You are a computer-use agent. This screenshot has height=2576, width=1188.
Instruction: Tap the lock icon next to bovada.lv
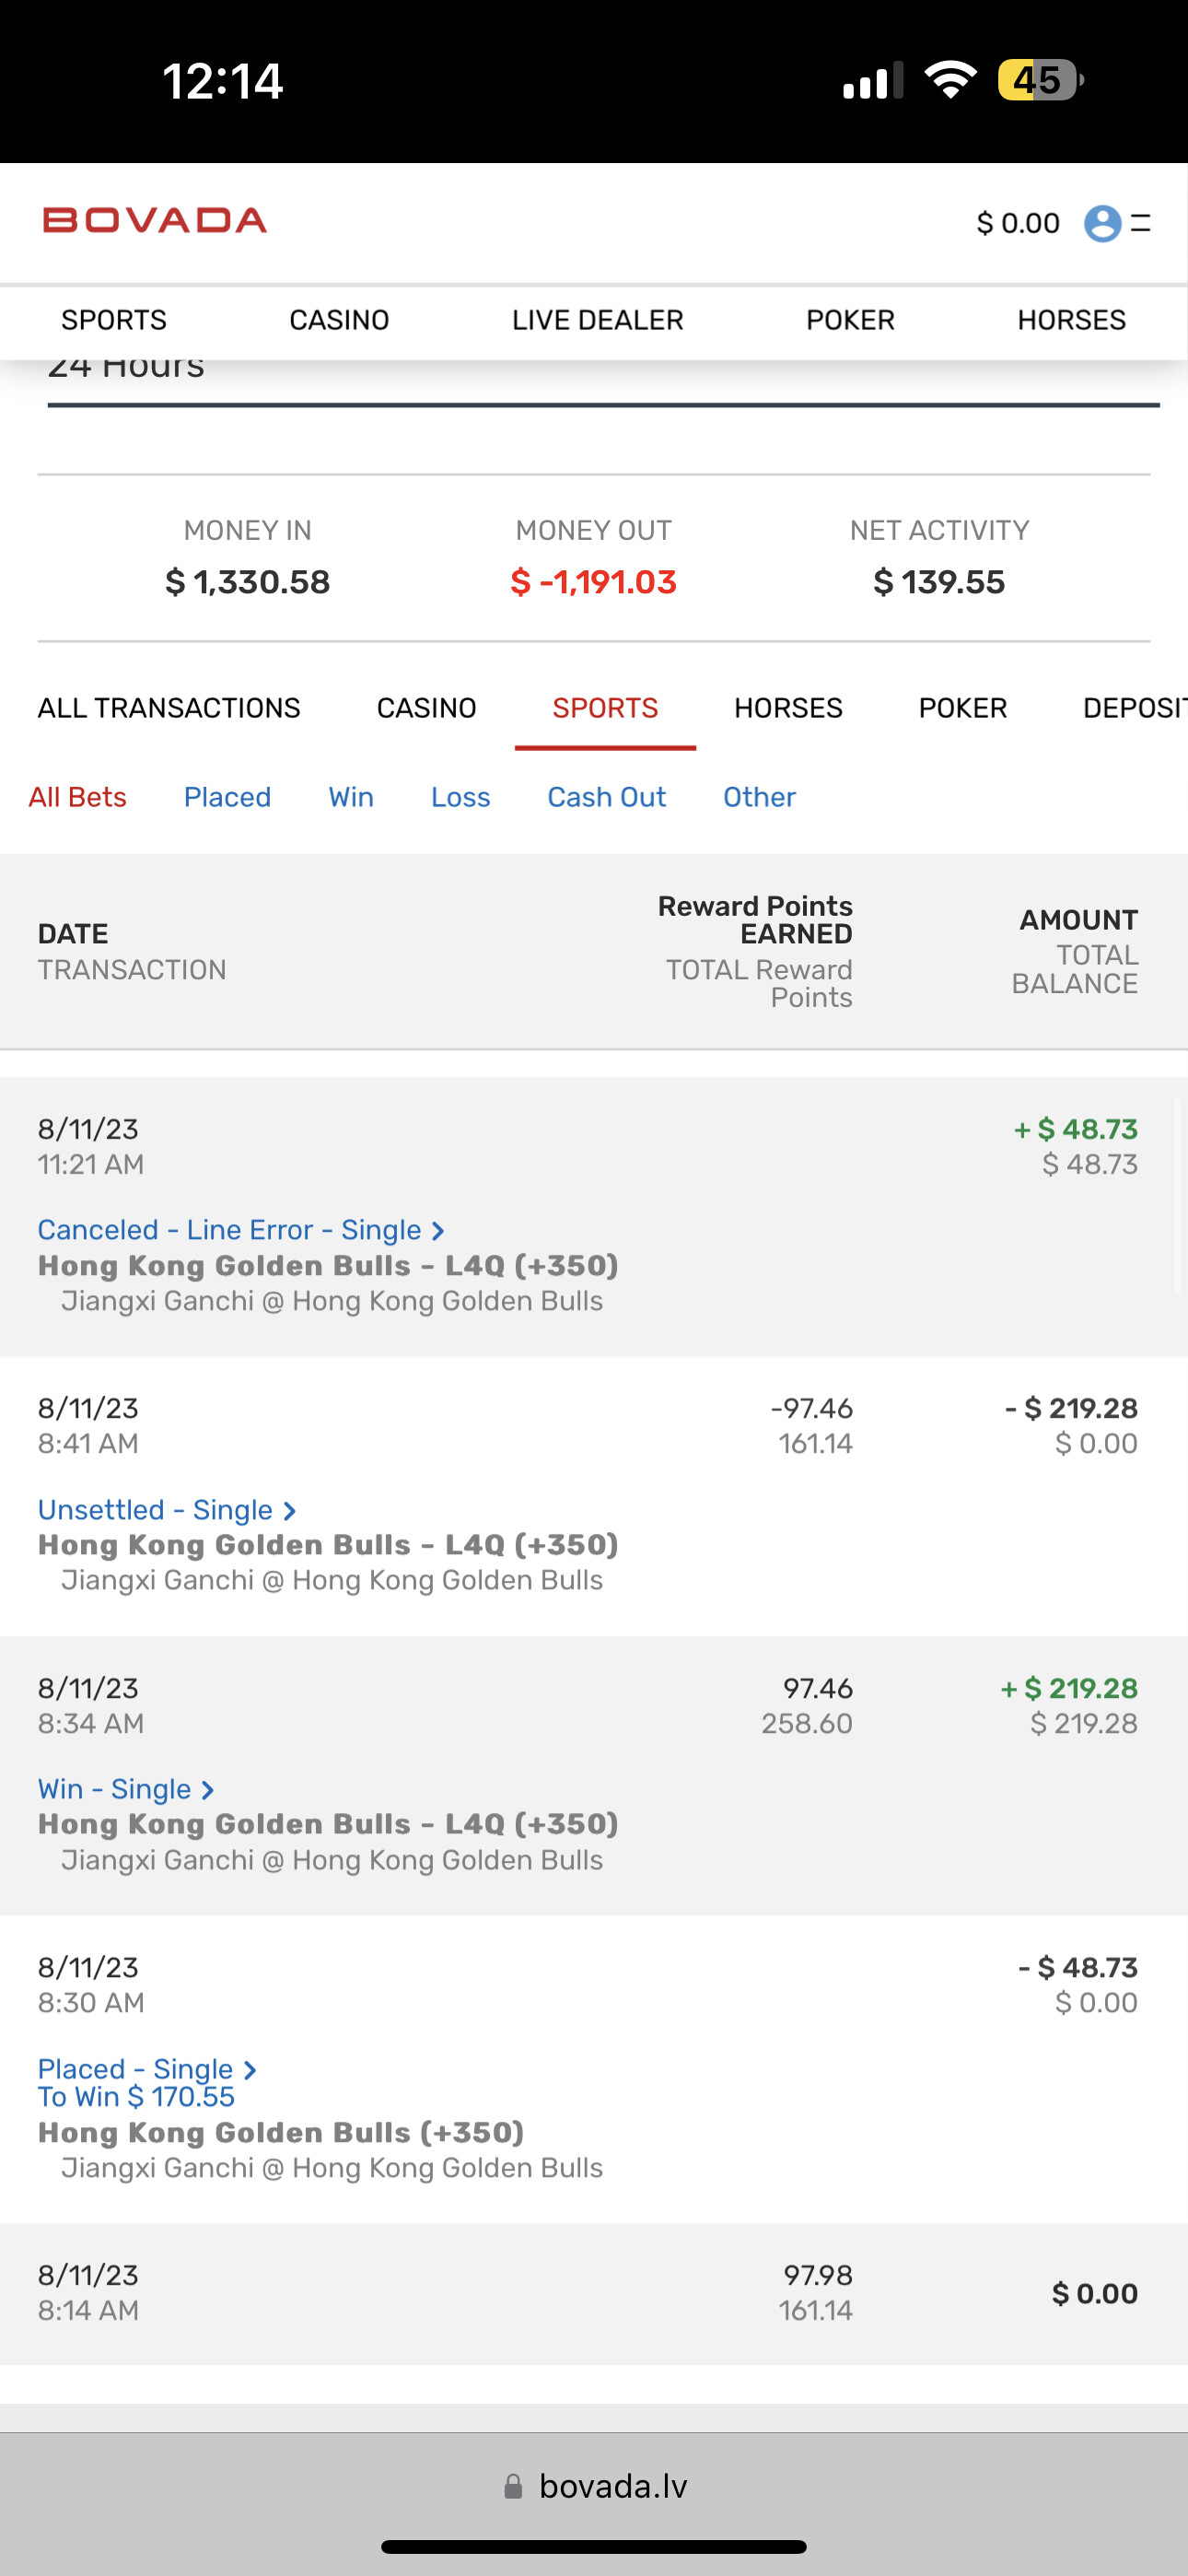(x=513, y=2486)
